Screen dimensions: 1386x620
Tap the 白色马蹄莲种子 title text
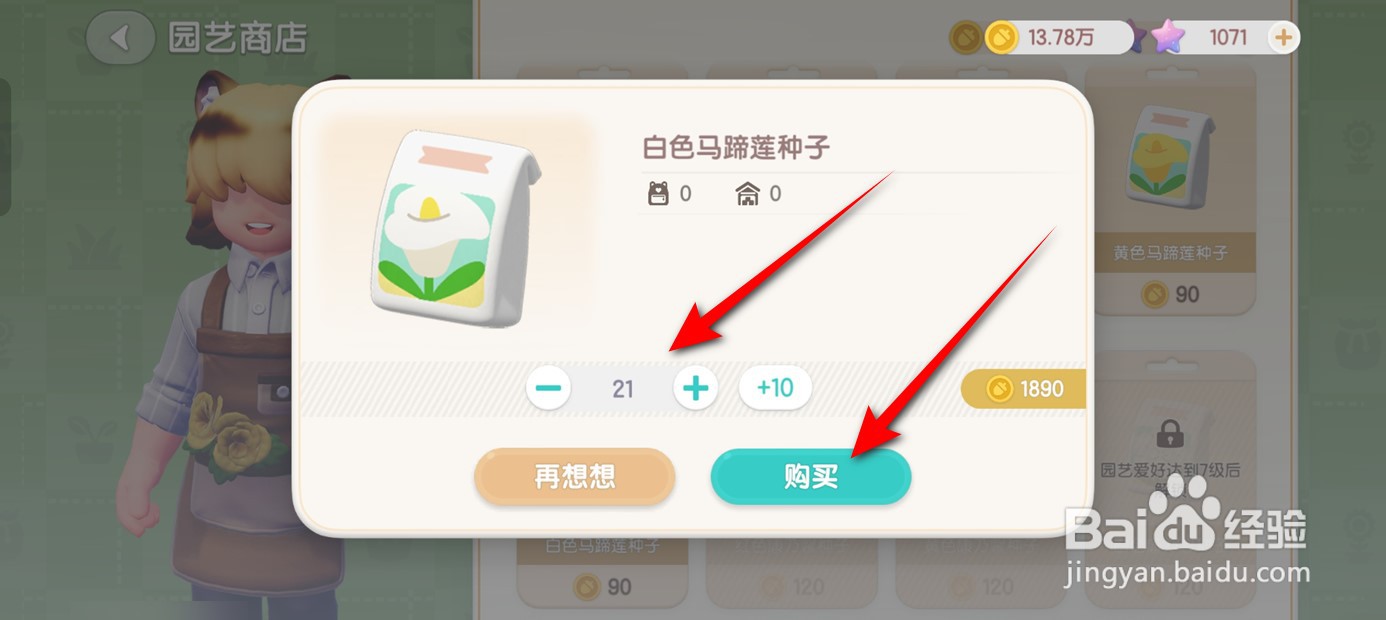point(736,148)
